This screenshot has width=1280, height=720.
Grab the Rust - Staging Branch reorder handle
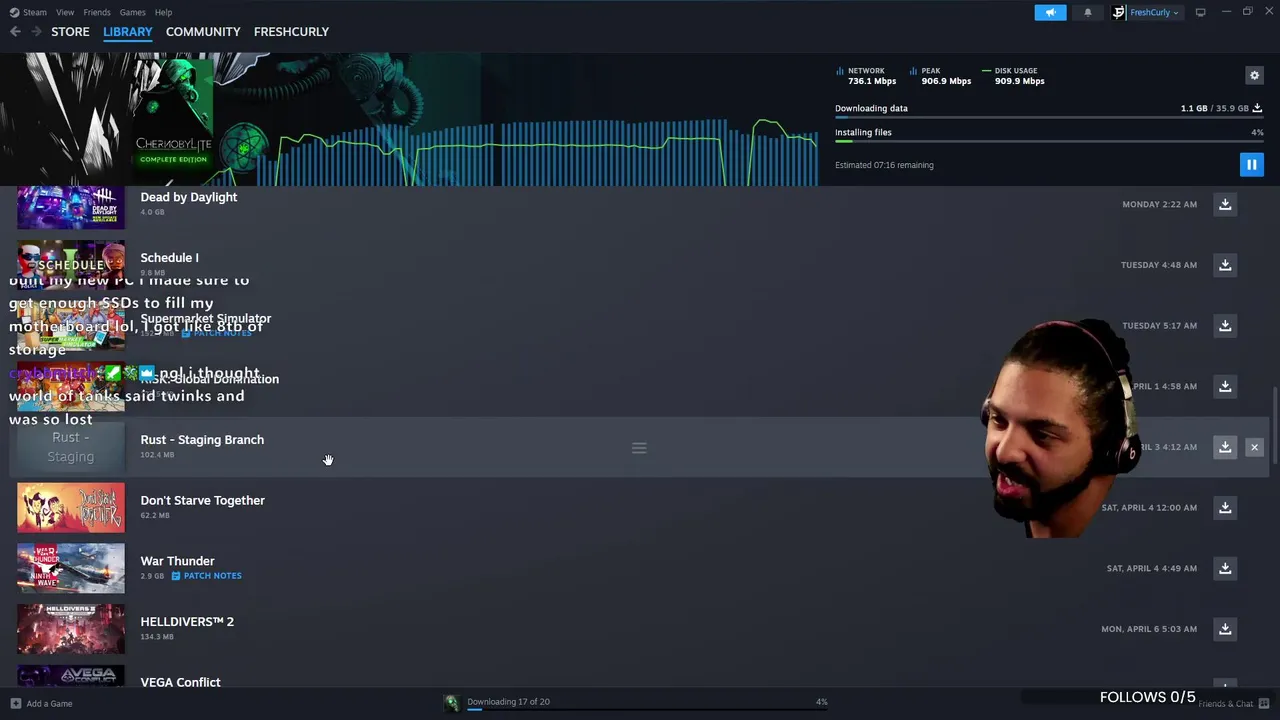pos(639,448)
